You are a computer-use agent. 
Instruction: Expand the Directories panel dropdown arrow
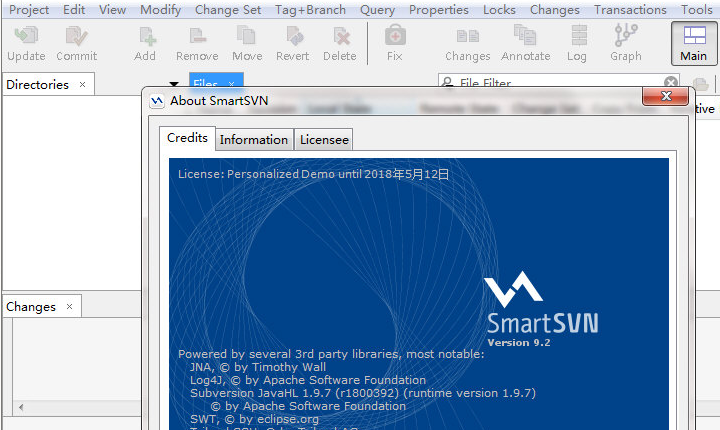(x=175, y=85)
